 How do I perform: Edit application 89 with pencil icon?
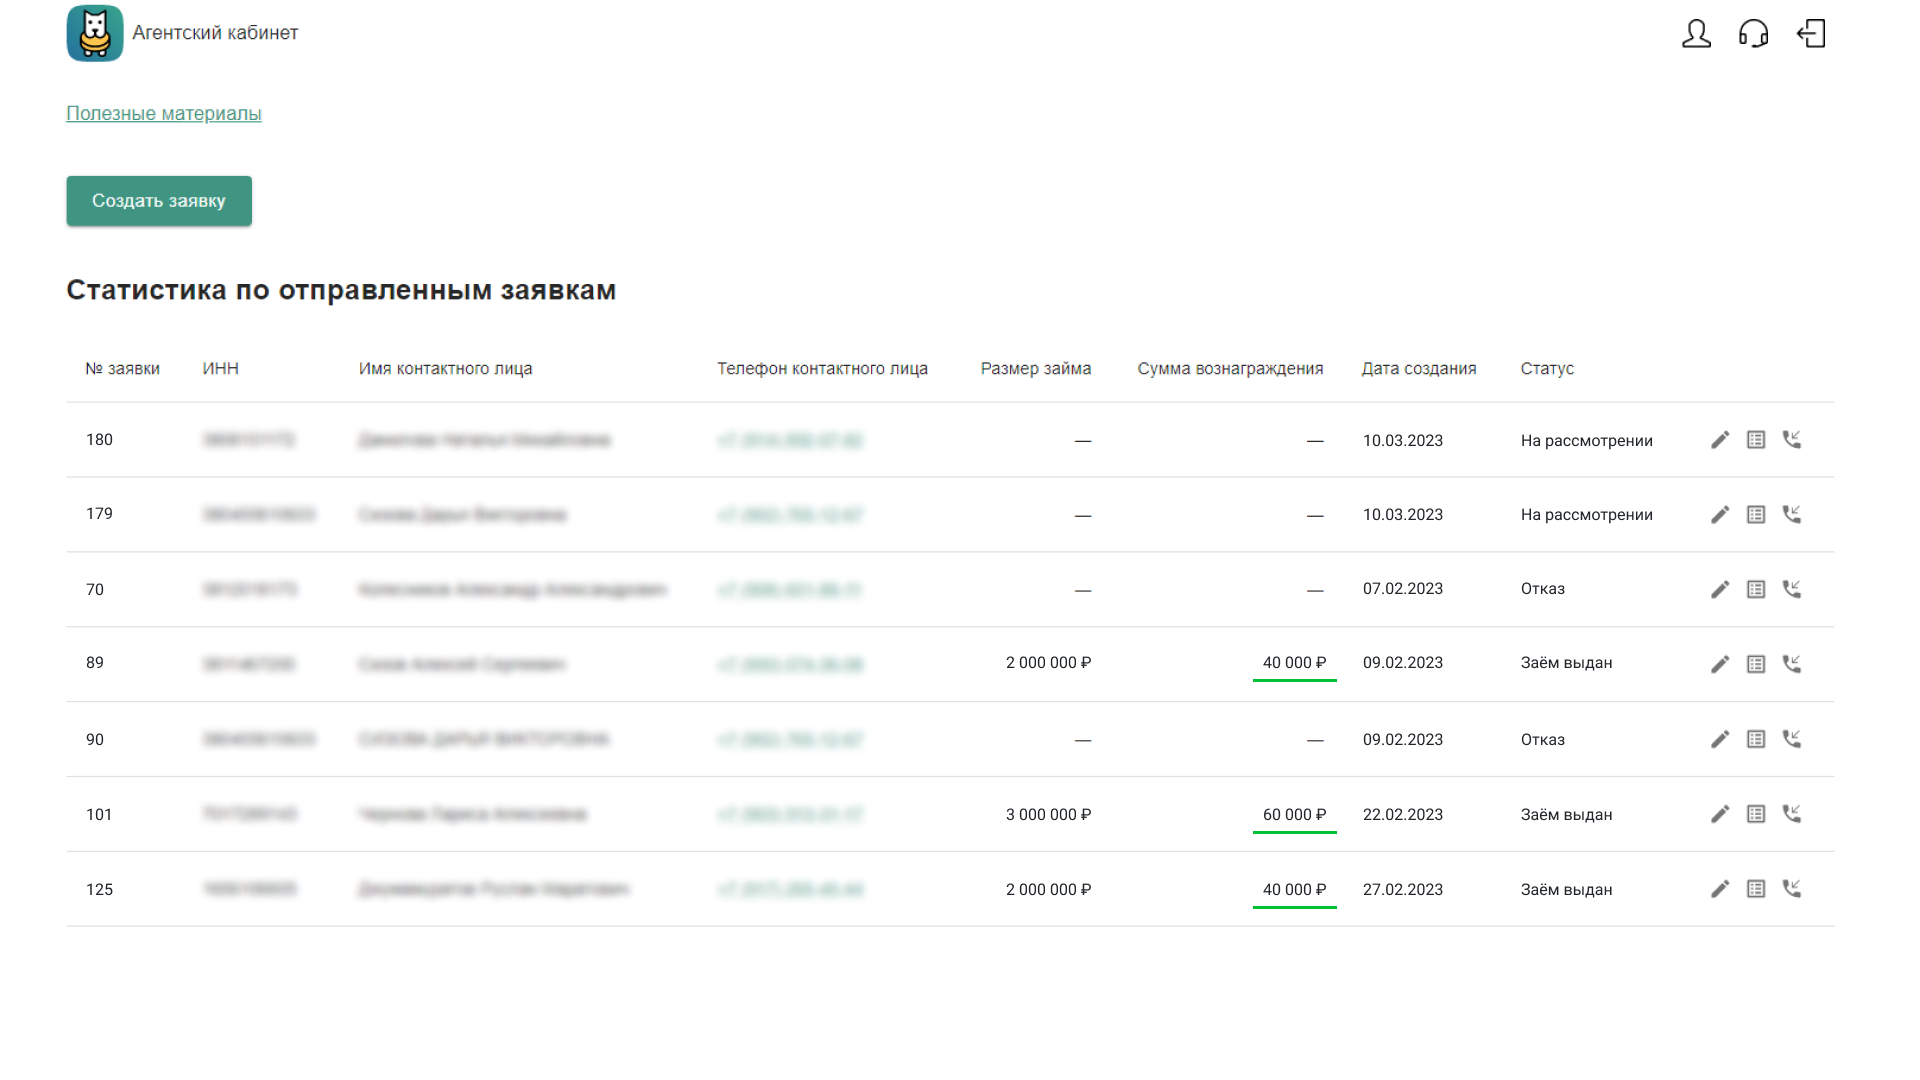[1719, 664]
